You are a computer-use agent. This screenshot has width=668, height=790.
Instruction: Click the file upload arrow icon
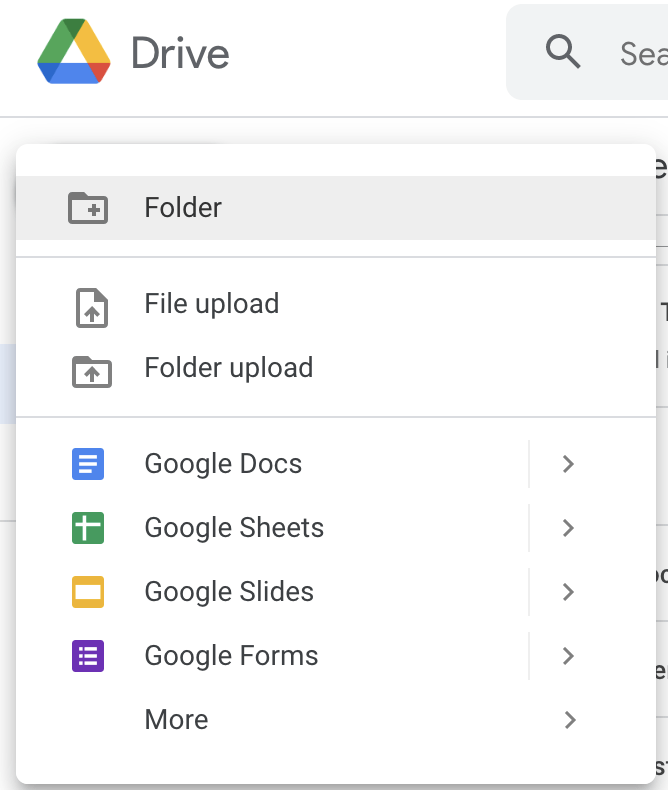[x=92, y=308]
